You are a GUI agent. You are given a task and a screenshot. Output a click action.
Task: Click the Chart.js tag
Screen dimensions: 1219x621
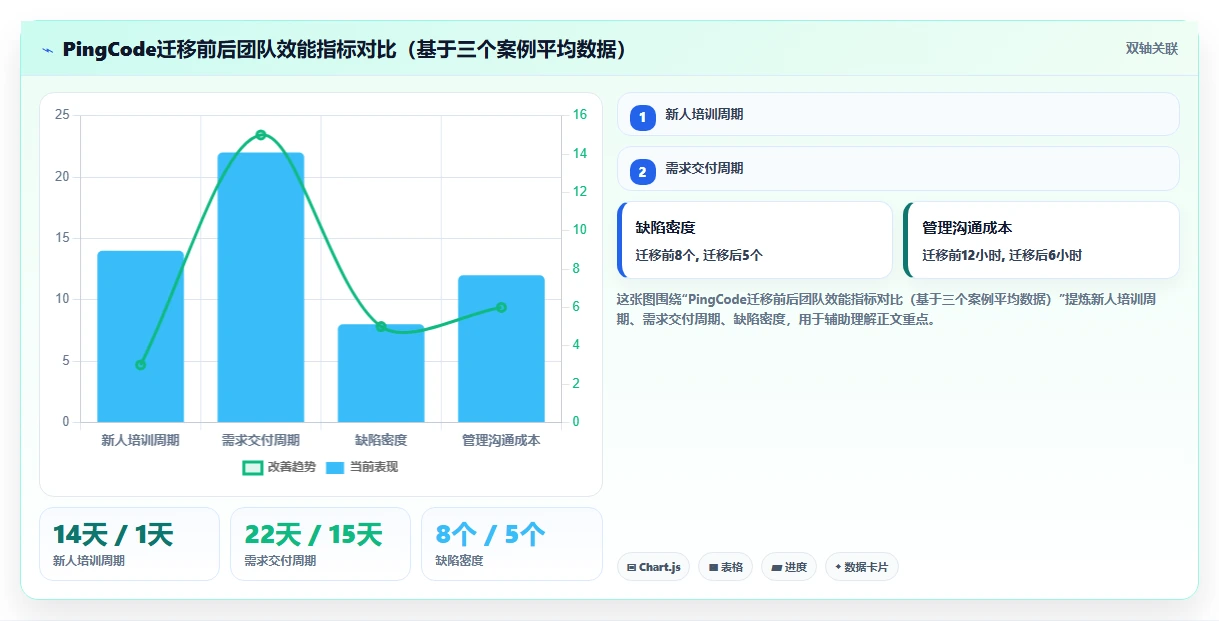(653, 567)
